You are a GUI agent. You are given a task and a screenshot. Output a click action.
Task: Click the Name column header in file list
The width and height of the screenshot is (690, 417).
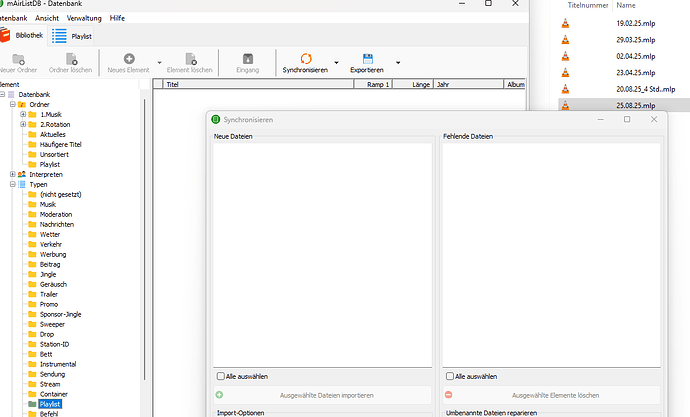626,5
